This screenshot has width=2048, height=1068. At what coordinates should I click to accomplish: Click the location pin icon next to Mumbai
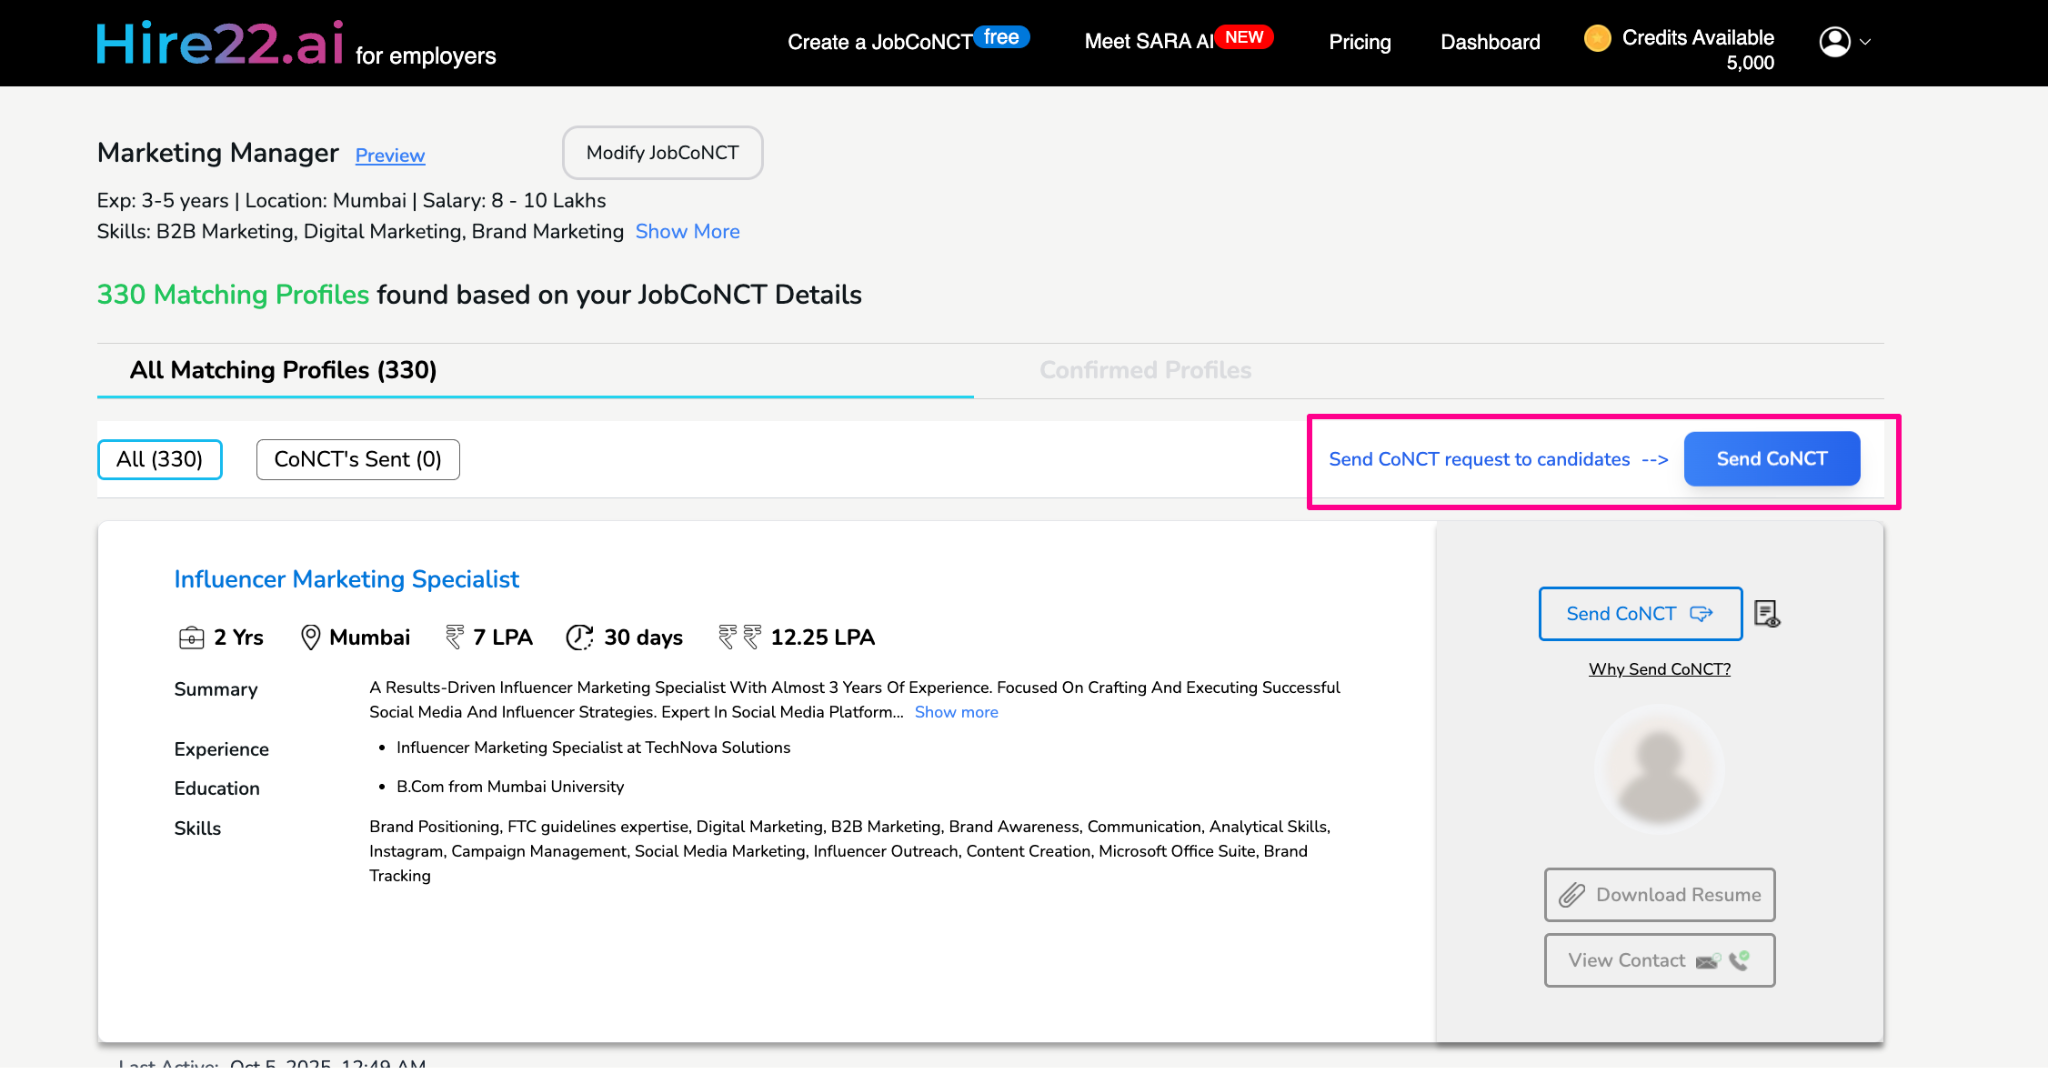pos(310,637)
